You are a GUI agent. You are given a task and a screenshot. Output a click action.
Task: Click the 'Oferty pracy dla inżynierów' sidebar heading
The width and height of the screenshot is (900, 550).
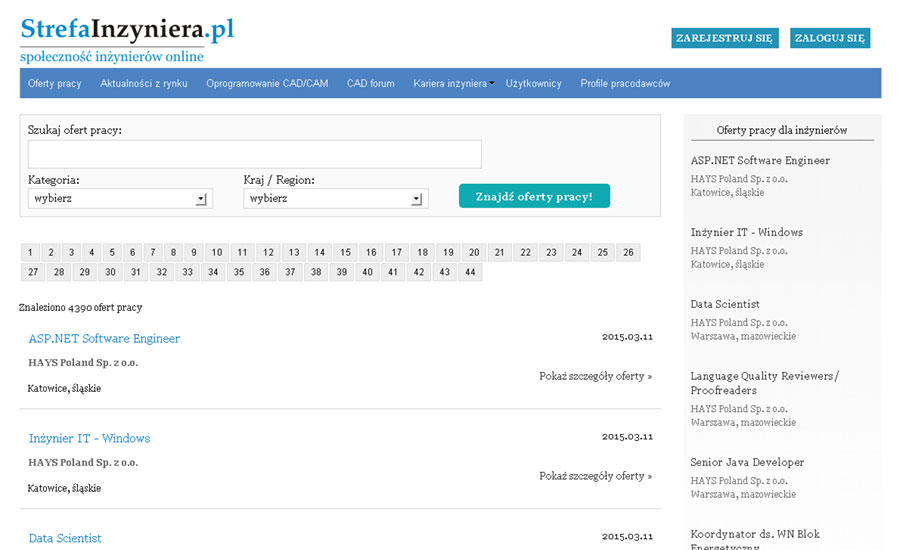click(782, 130)
